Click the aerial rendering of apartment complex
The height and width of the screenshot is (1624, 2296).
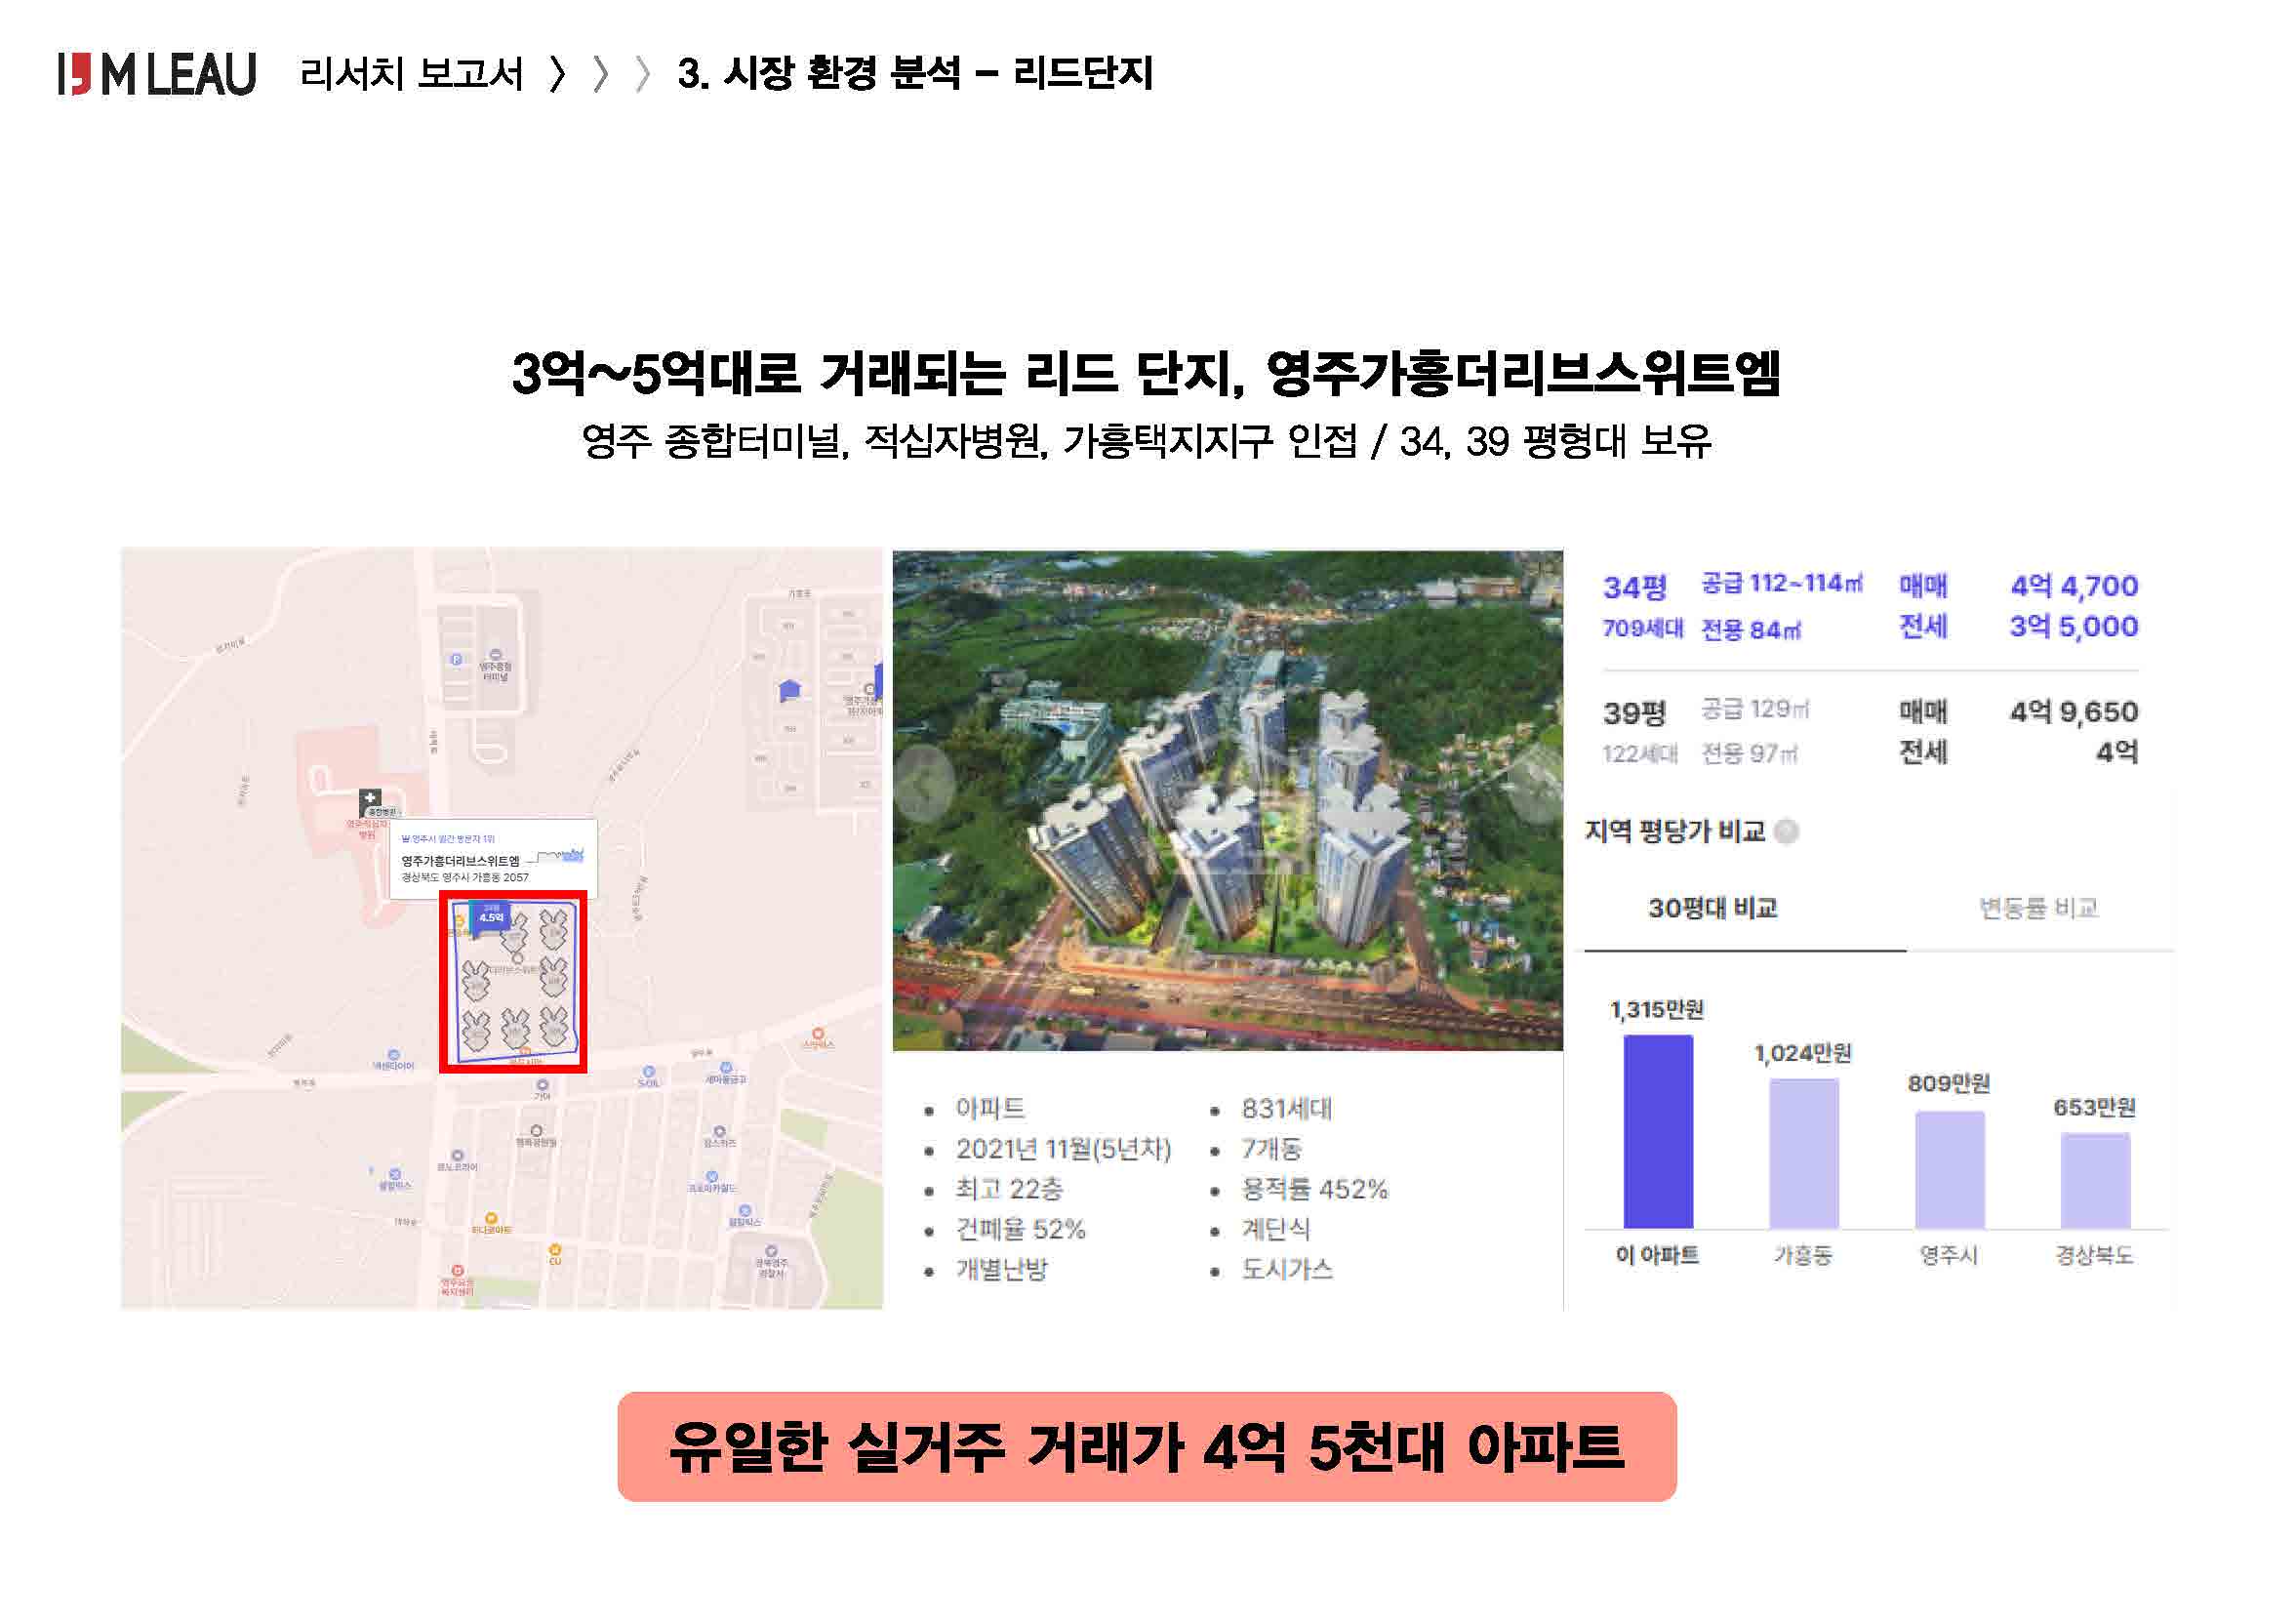[1227, 800]
